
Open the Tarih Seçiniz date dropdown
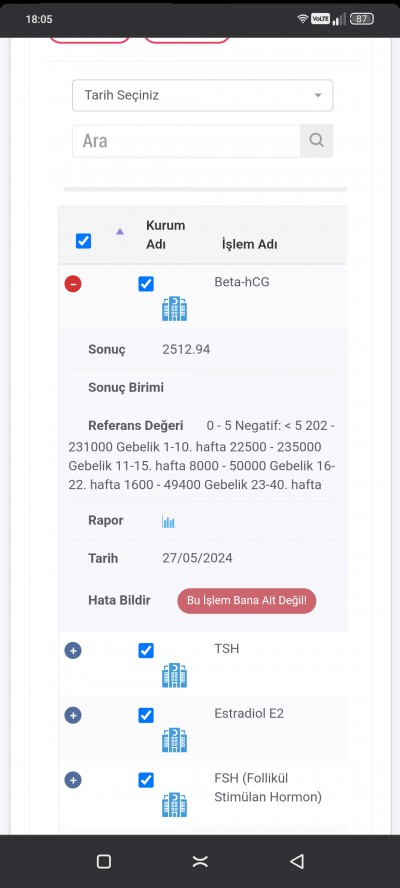click(x=202, y=95)
